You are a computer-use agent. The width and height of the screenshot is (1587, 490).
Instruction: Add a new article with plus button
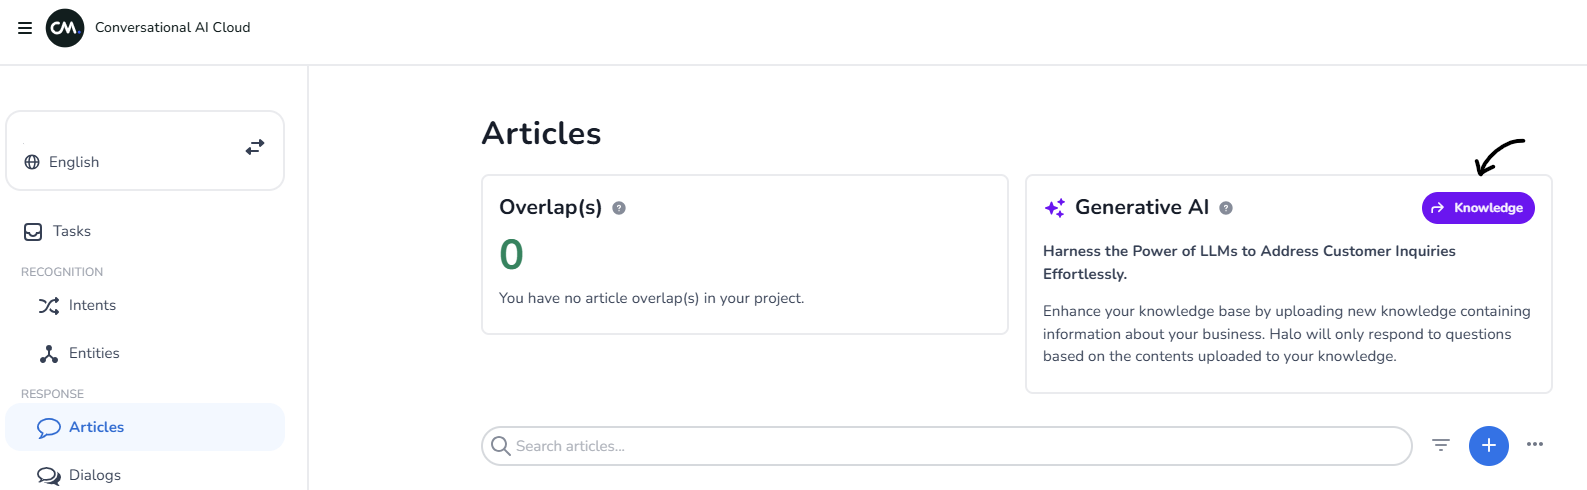click(x=1488, y=445)
